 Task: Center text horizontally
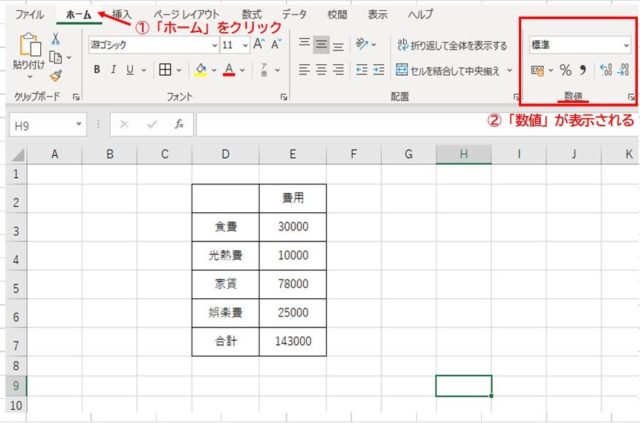[x=321, y=70]
